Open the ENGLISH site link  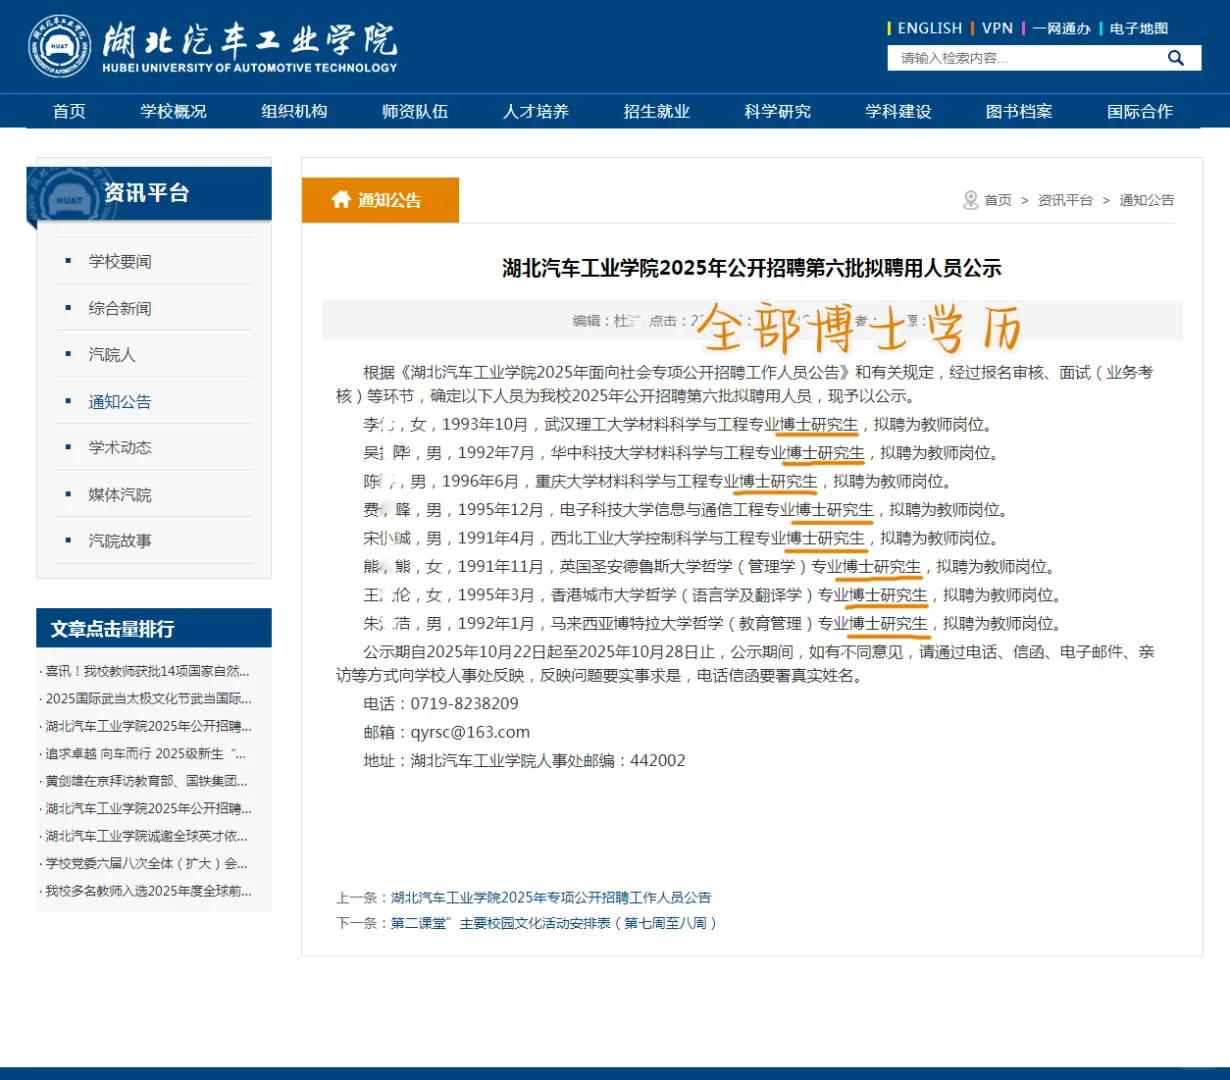[x=929, y=28]
